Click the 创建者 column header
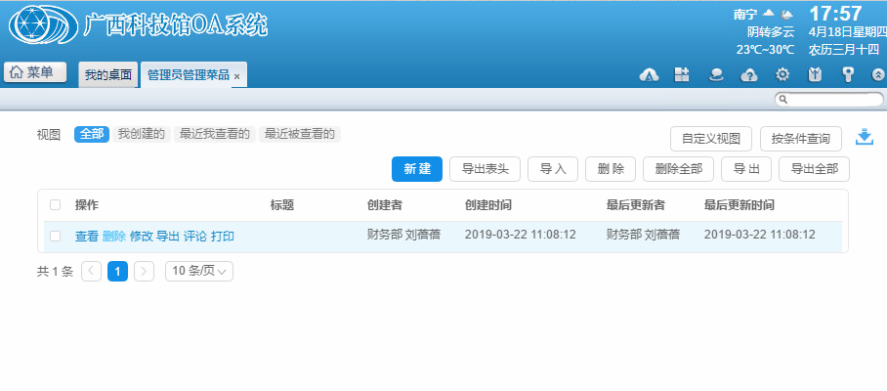 (x=385, y=205)
